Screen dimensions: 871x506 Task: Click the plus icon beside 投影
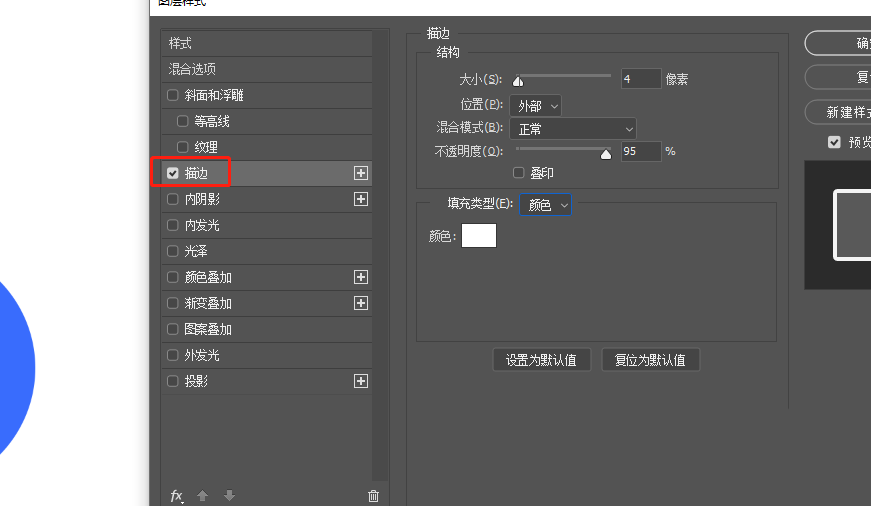tap(361, 381)
